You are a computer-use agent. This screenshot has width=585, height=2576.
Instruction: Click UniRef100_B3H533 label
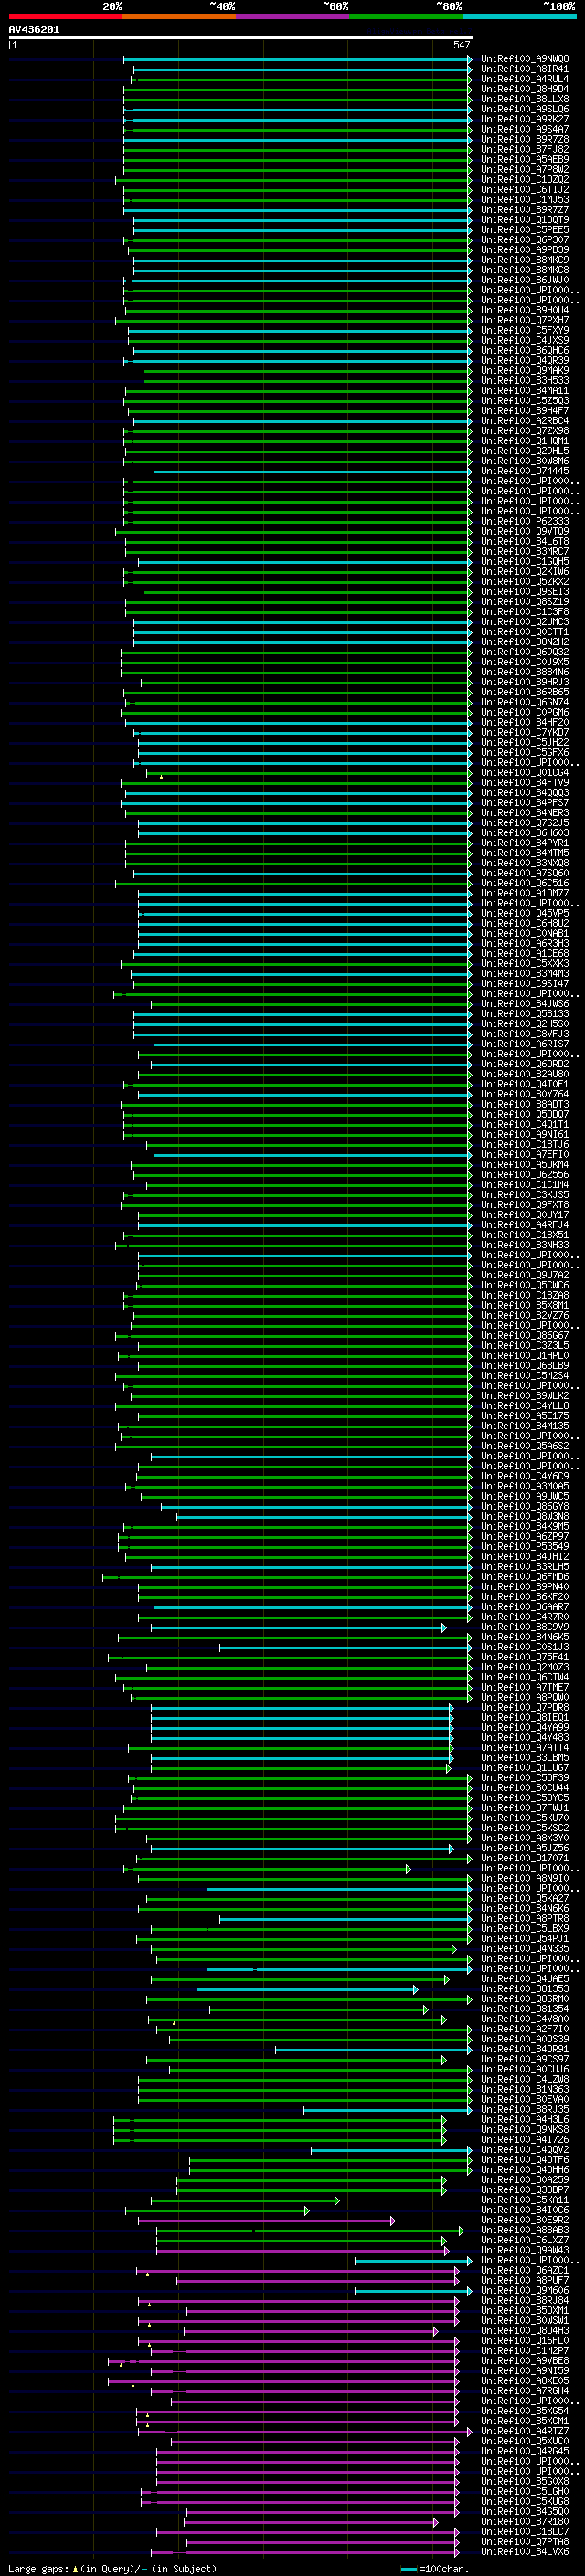tap(525, 380)
